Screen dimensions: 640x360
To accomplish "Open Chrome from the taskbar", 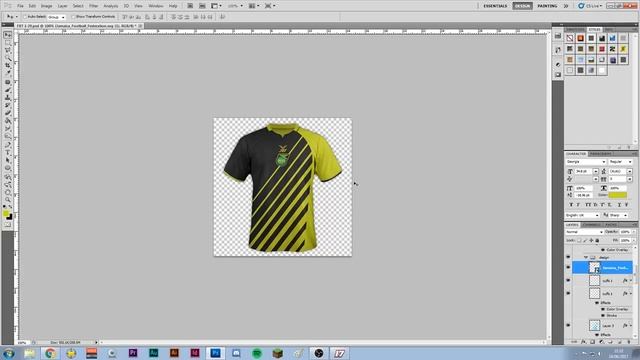I will [50, 353].
